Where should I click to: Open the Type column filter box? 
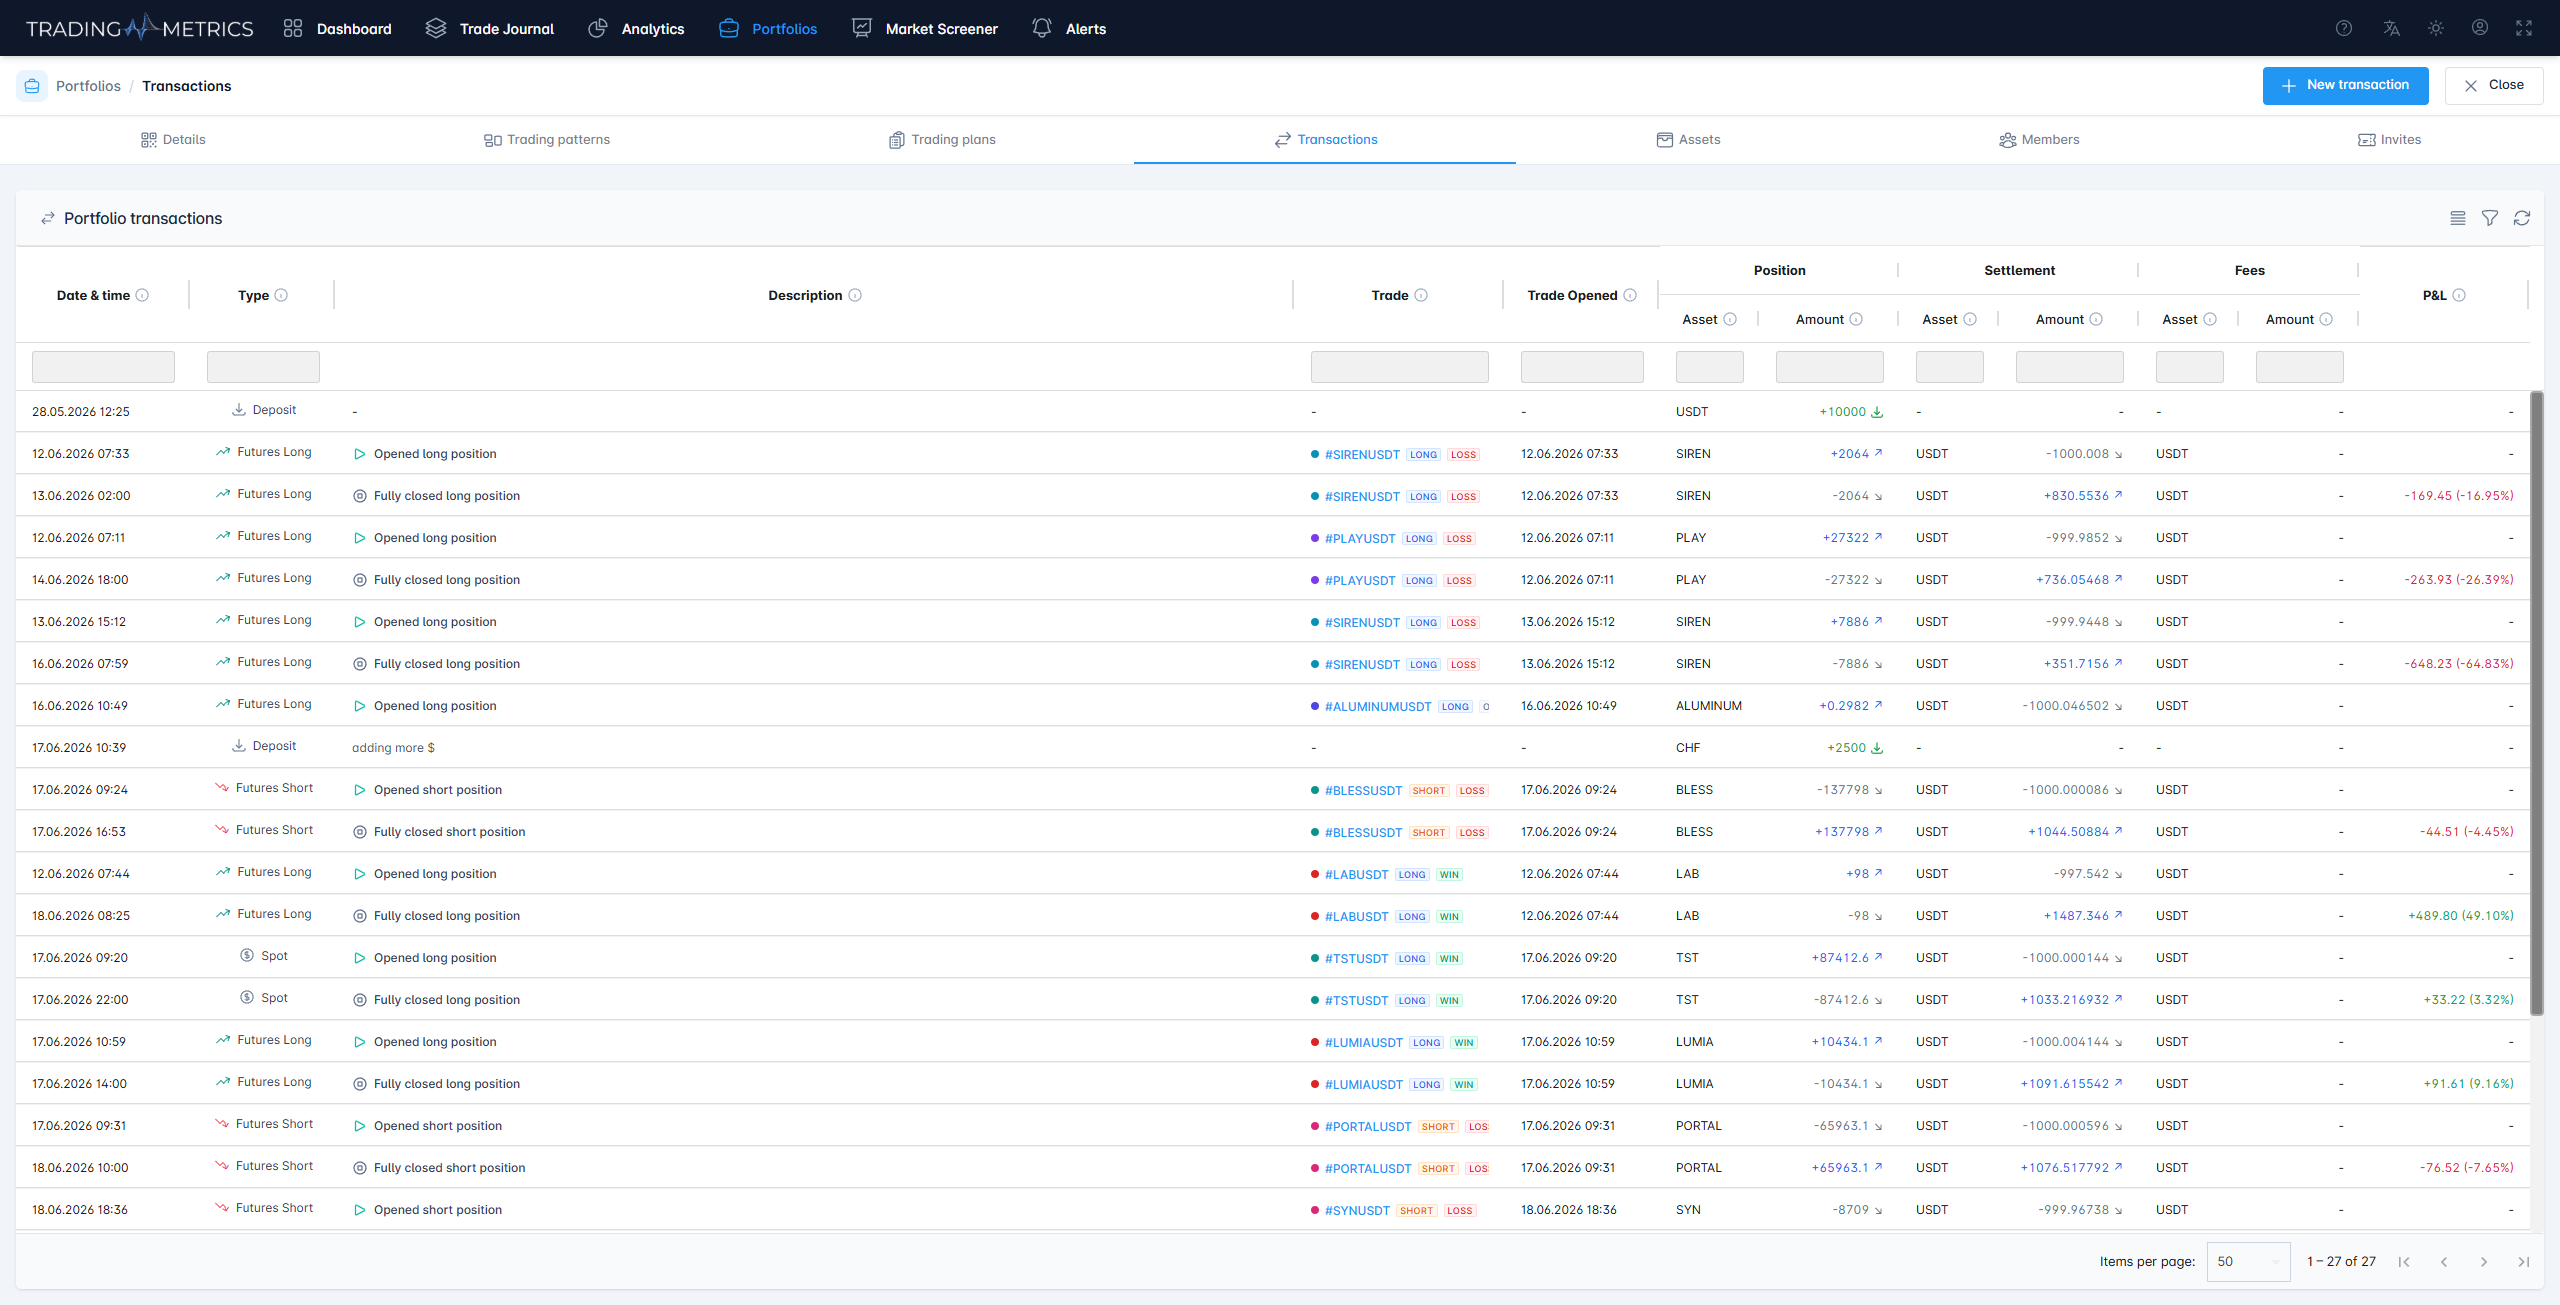pyautogui.click(x=263, y=366)
